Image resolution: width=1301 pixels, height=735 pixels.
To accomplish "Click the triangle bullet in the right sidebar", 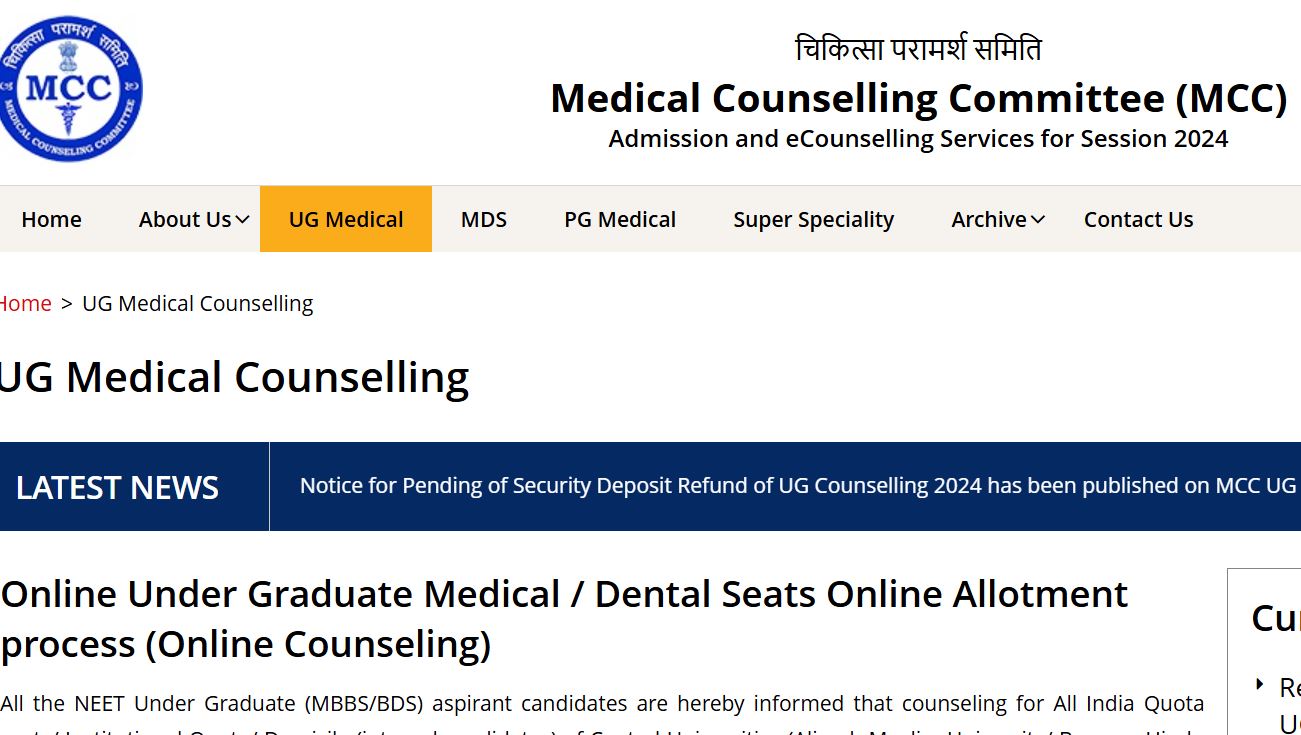I will click(1260, 684).
